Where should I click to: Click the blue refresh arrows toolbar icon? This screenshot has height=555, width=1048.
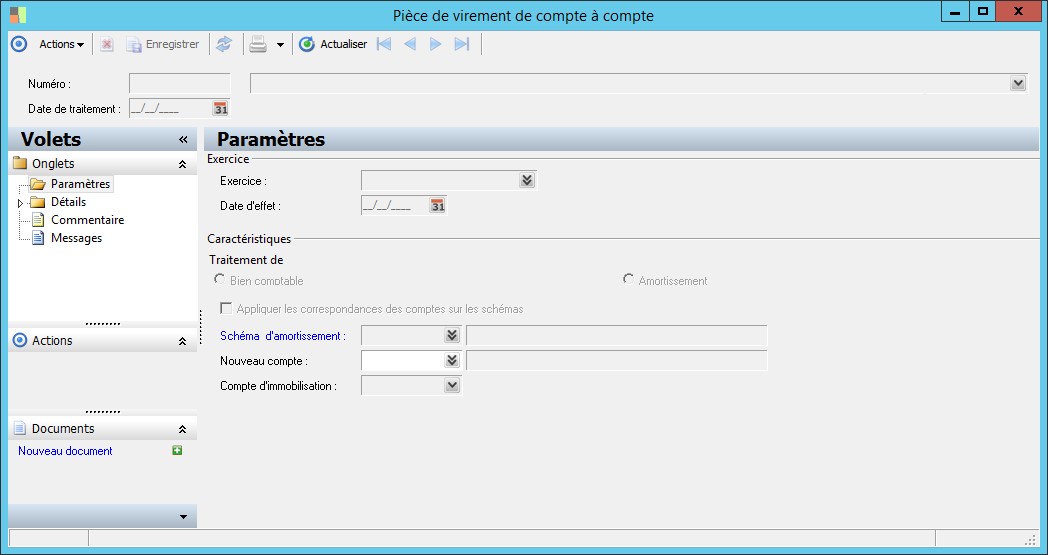pos(224,44)
